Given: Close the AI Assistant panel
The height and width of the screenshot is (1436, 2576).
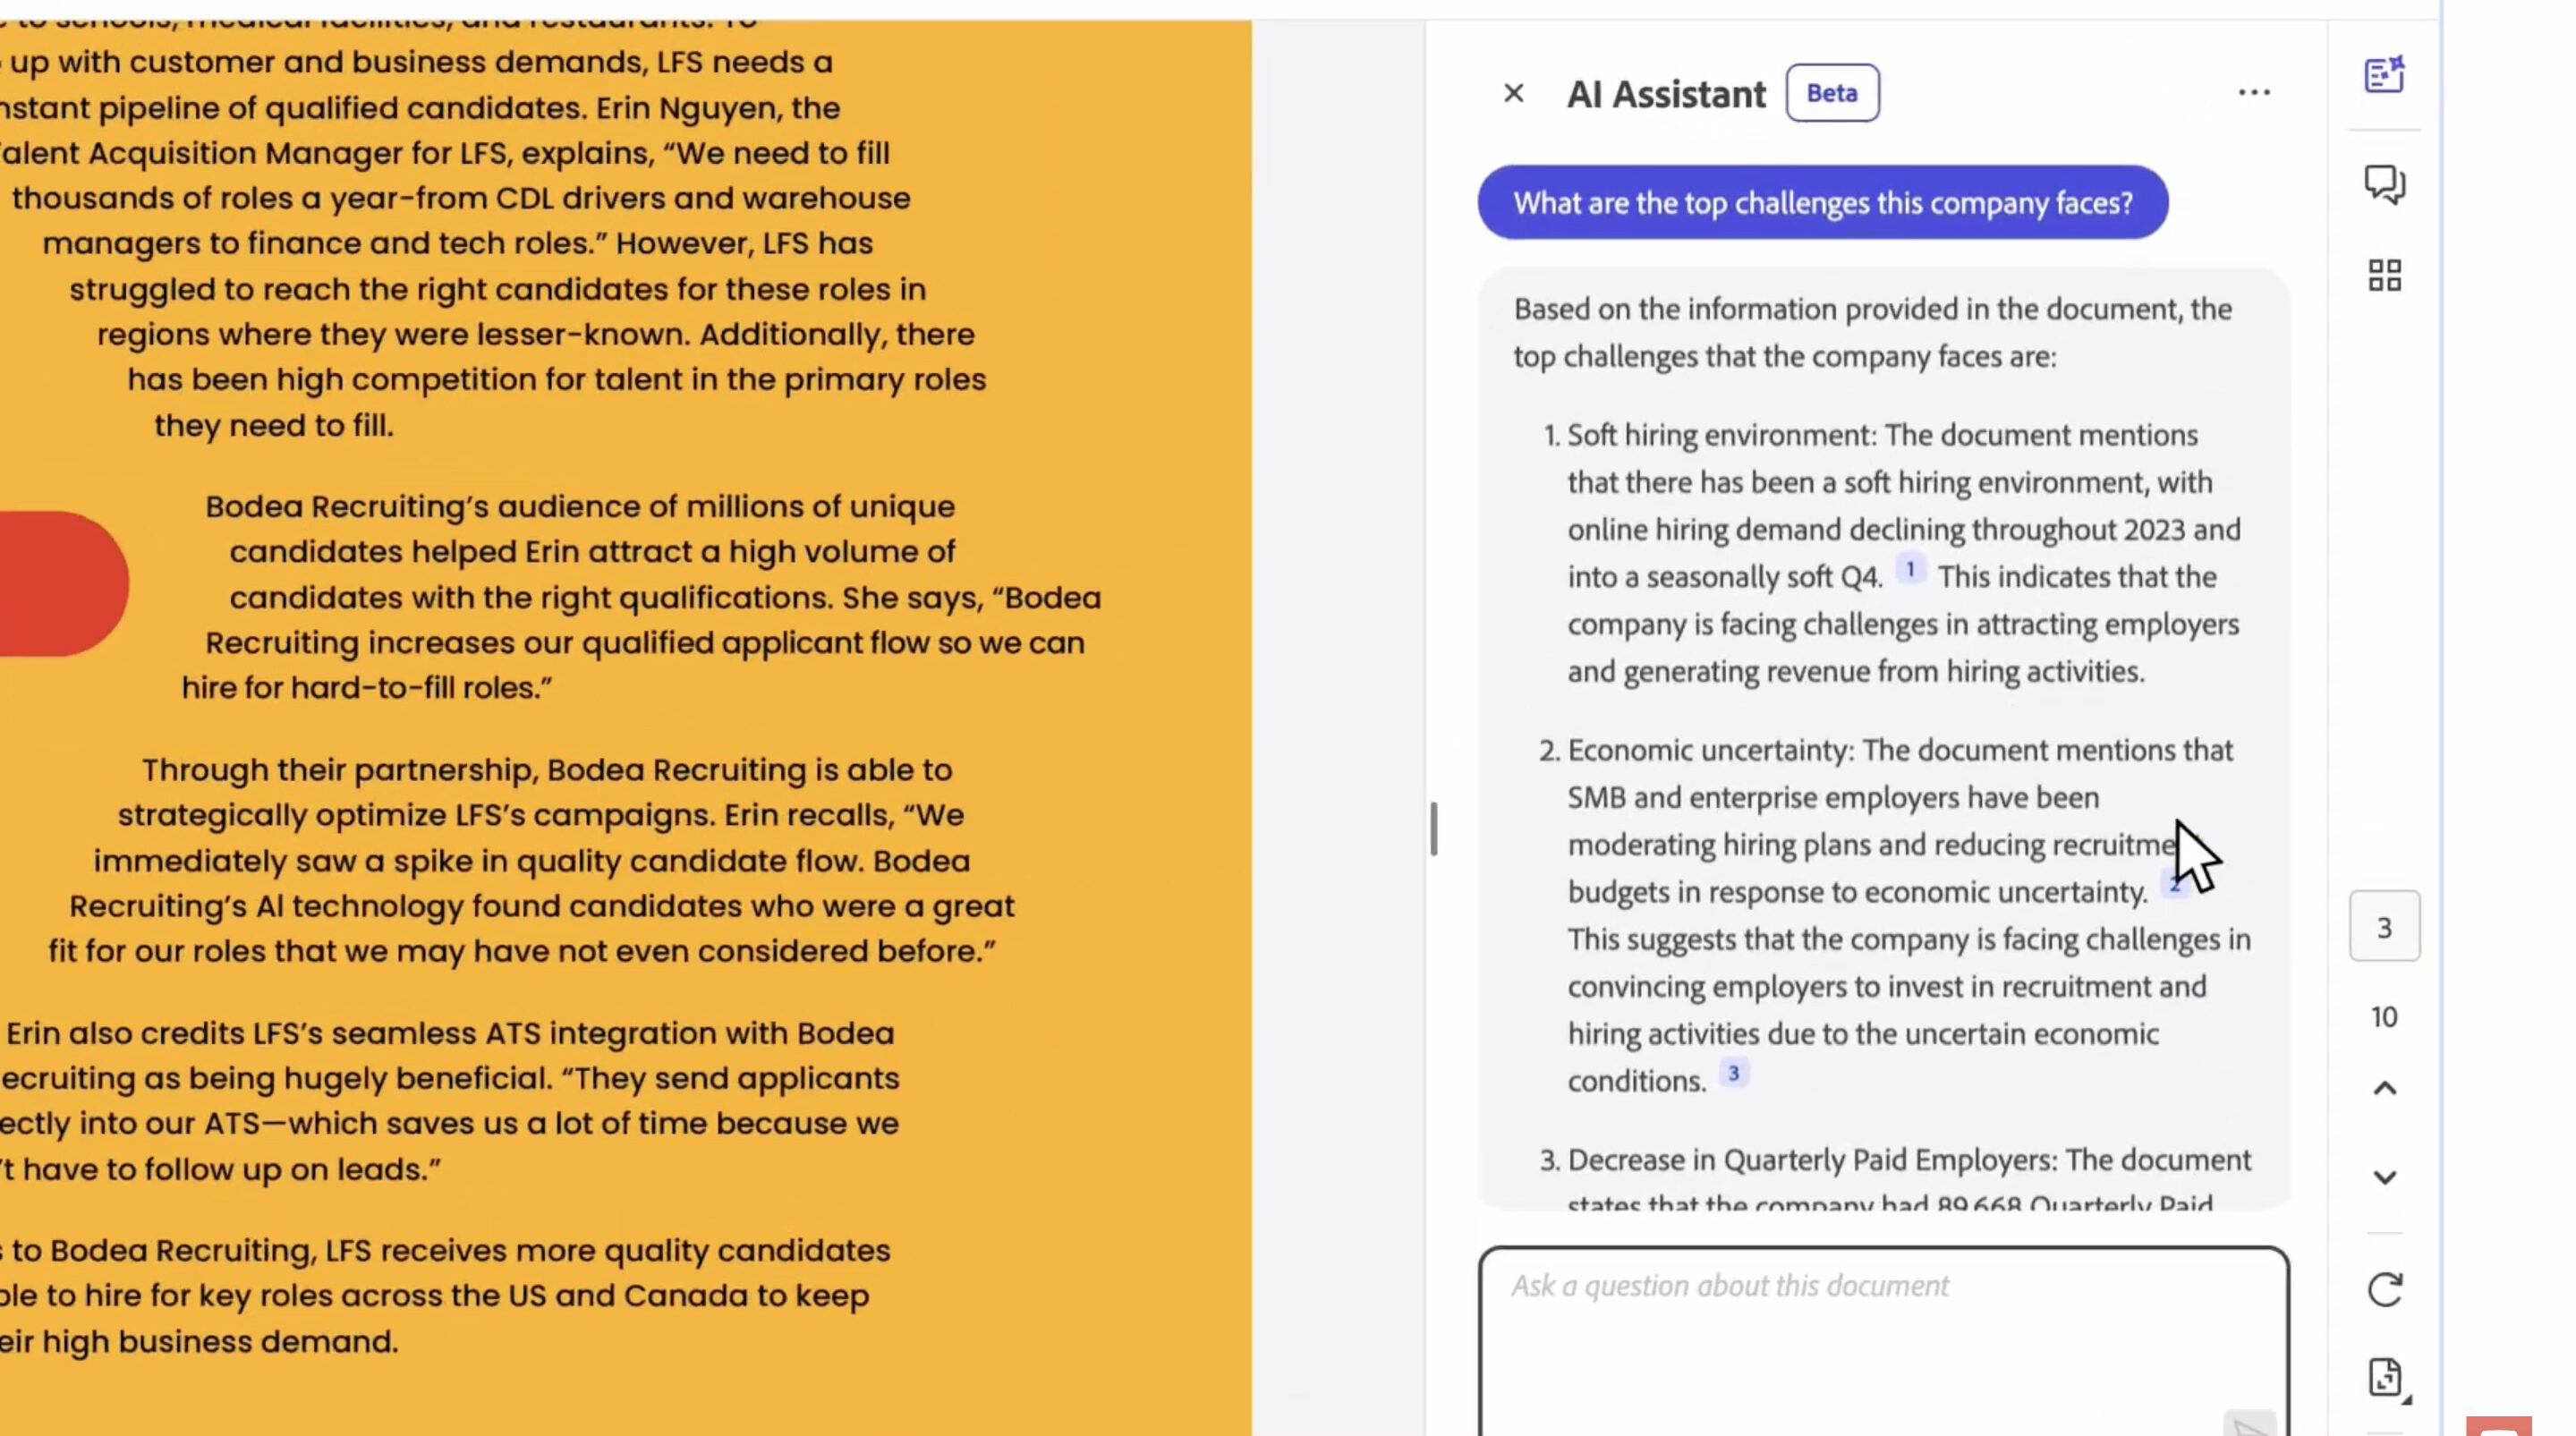Looking at the screenshot, I should 1513,93.
